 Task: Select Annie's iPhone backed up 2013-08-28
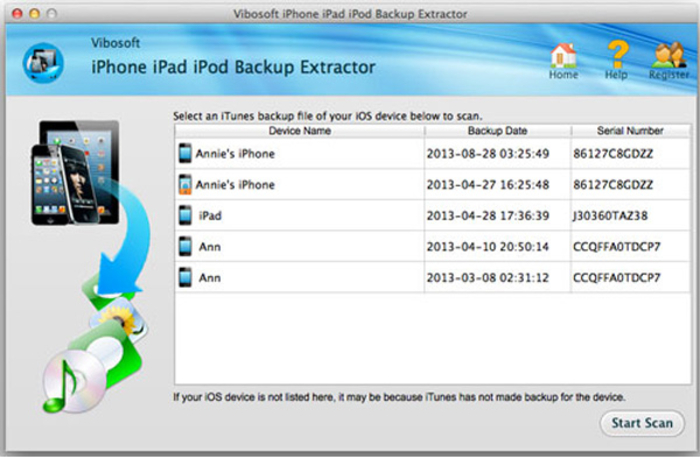[235, 154]
